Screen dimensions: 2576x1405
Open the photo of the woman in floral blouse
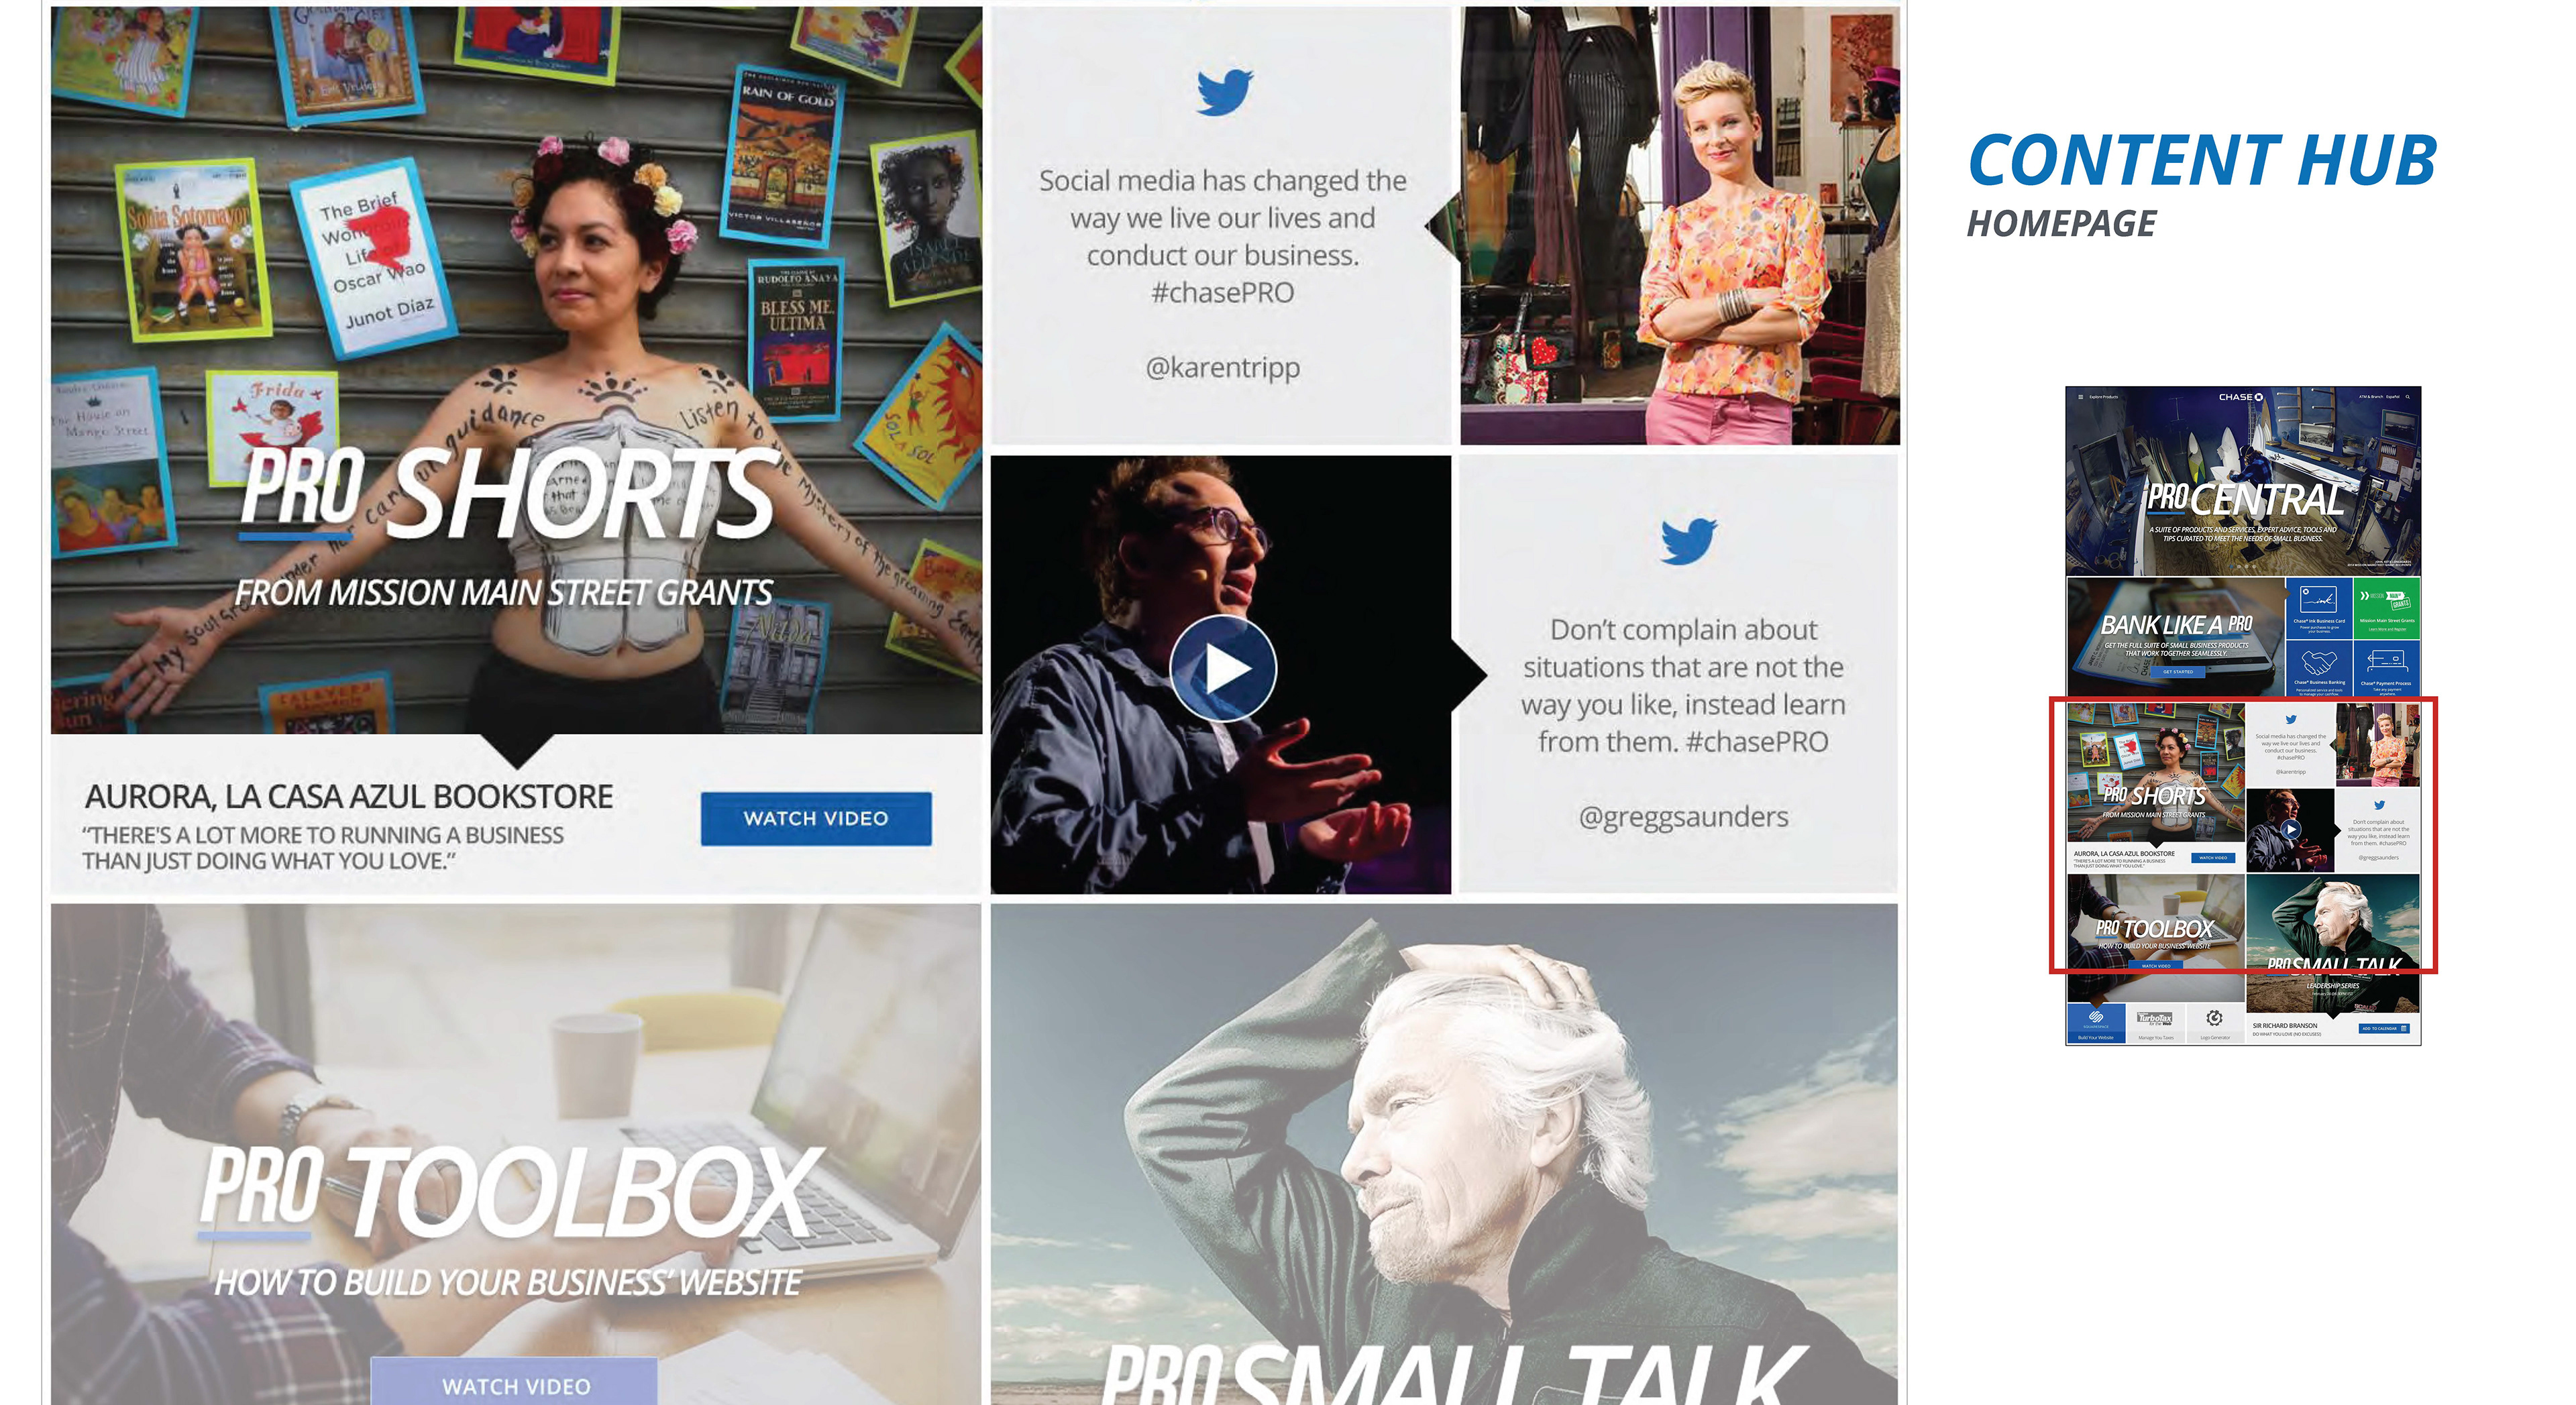pyautogui.click(x=1679, y=225)
